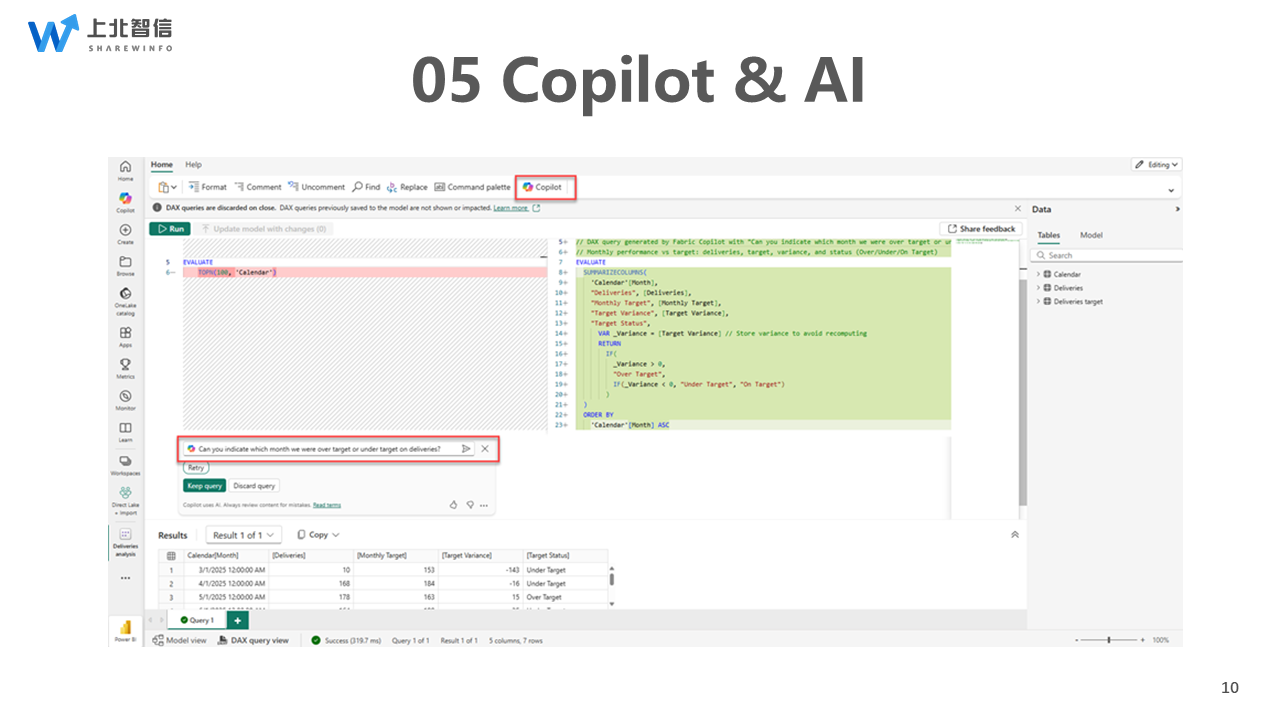Click Discard query
The image size is (1280, 720).
tap(254, 486)
